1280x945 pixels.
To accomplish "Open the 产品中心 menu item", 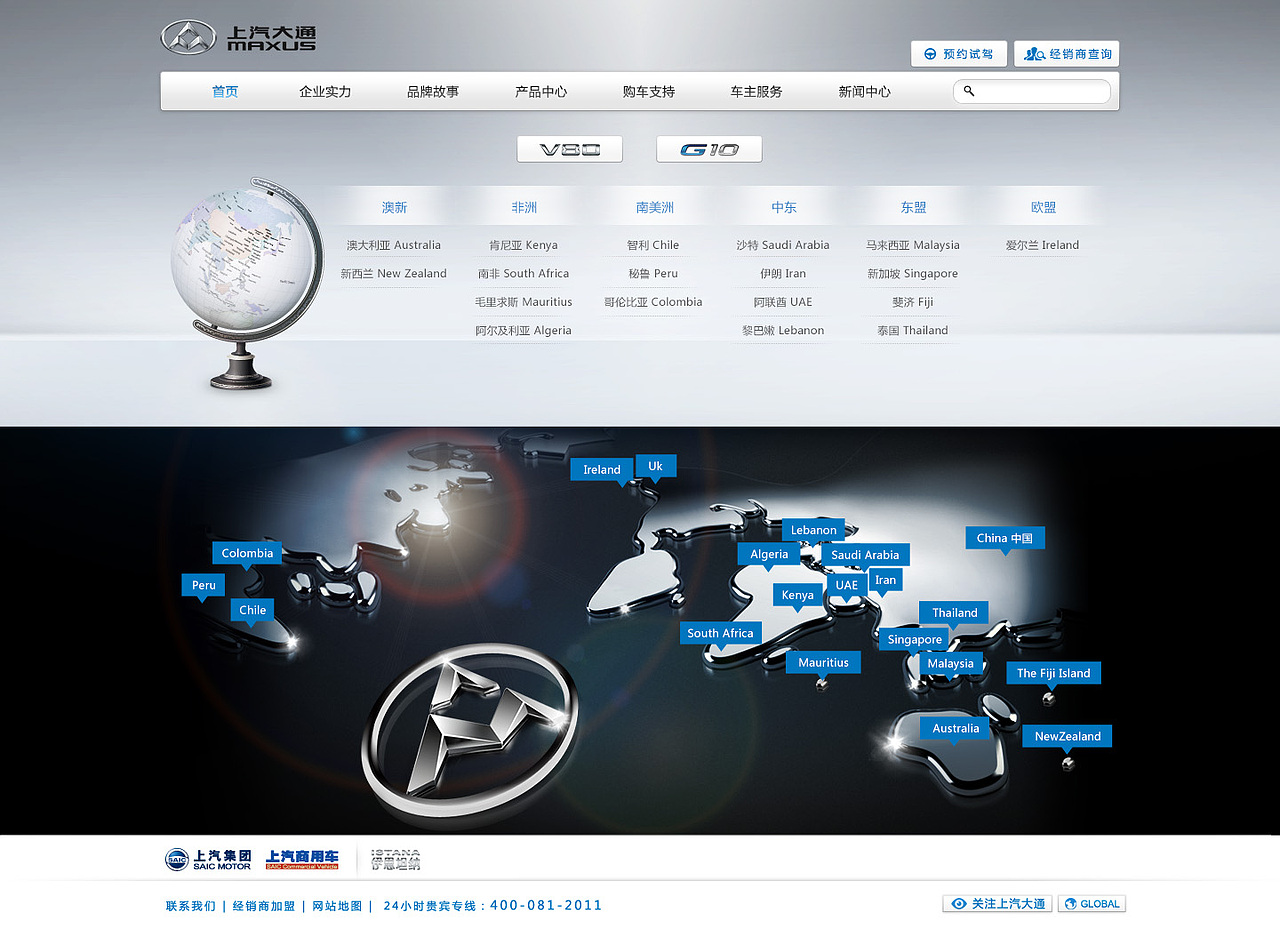I will click(541, 91).
